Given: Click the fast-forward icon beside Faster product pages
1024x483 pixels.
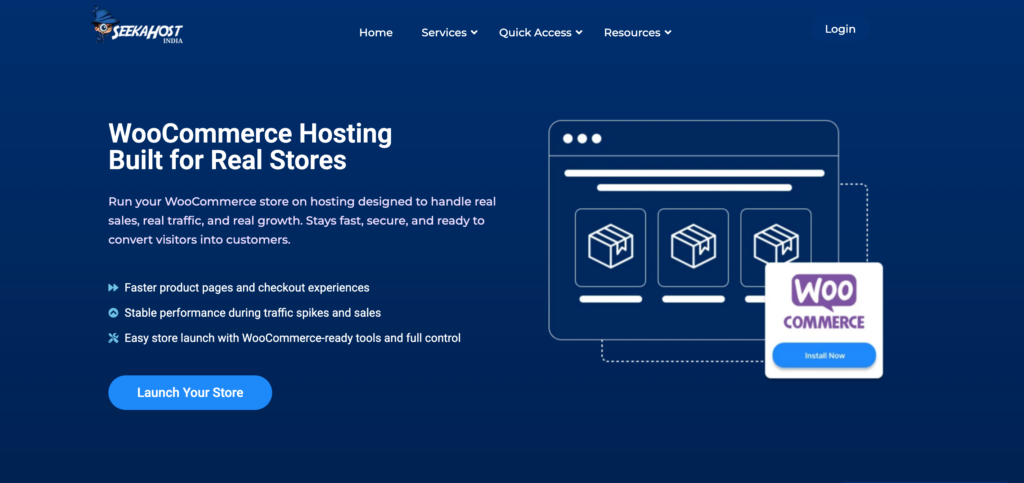Looking at the screenshot, I should click(x=113, y=287).
